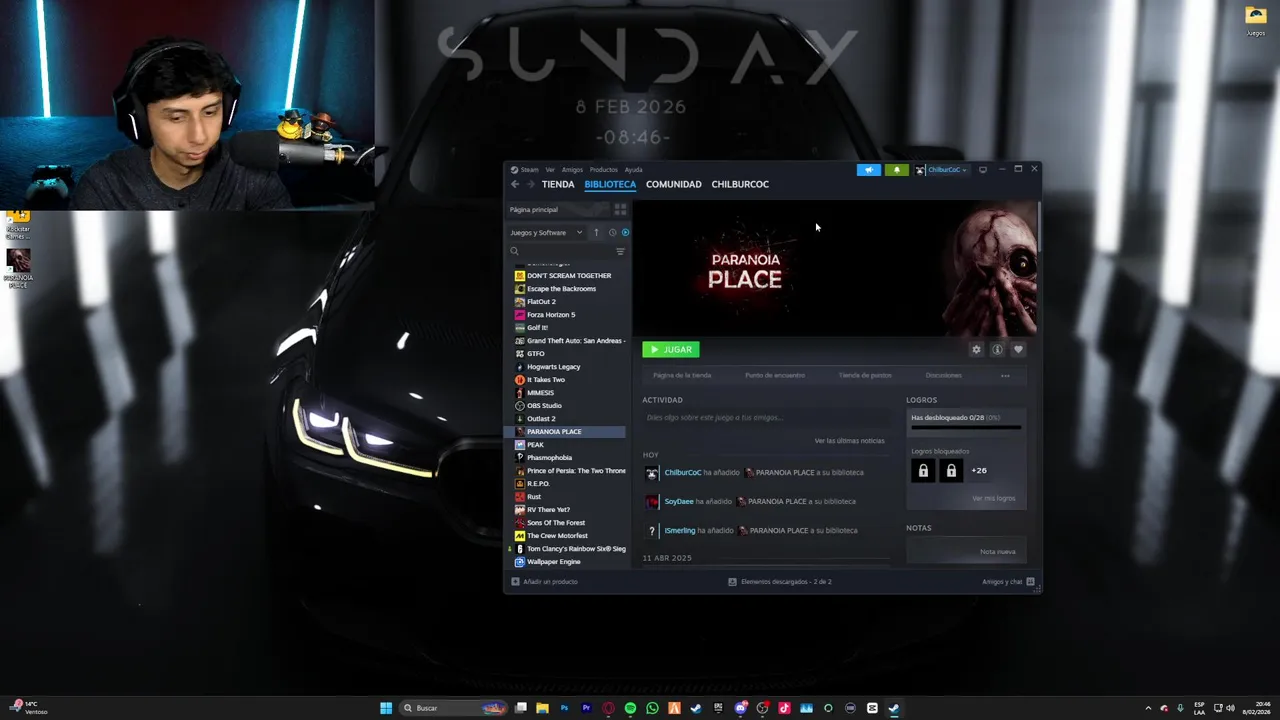
Task: Open ChilburCoC profile in activity feed
Action: pyautogui.click(x=683, y=473)
